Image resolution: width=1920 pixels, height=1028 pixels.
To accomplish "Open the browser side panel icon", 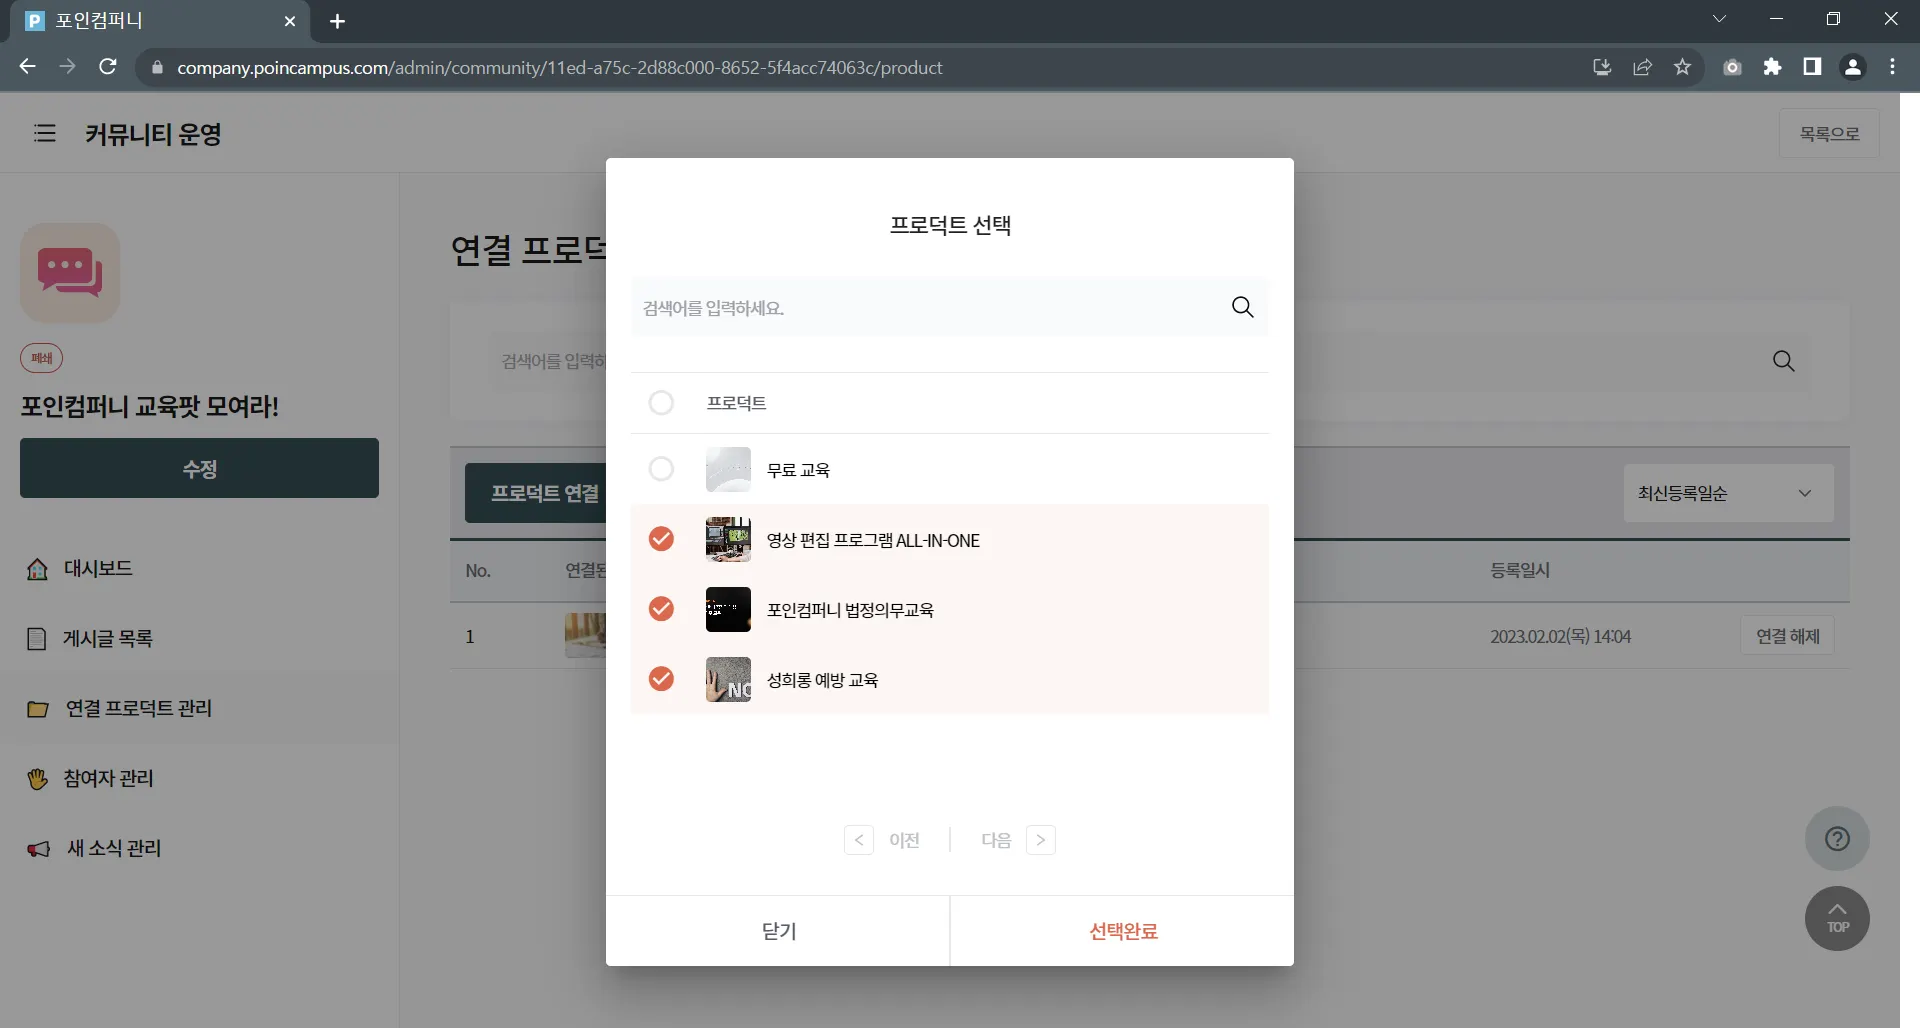I will point(1812,67).
